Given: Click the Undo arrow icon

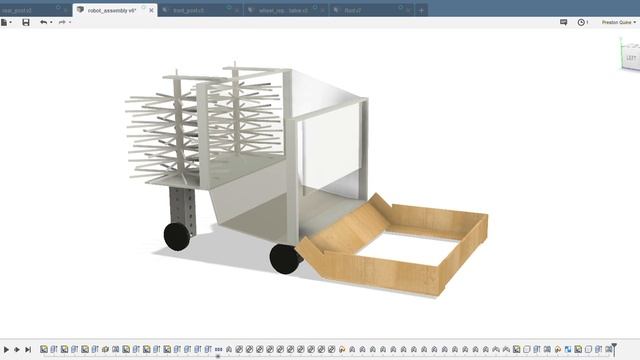Looking at the screenshot, I should 44,22.
